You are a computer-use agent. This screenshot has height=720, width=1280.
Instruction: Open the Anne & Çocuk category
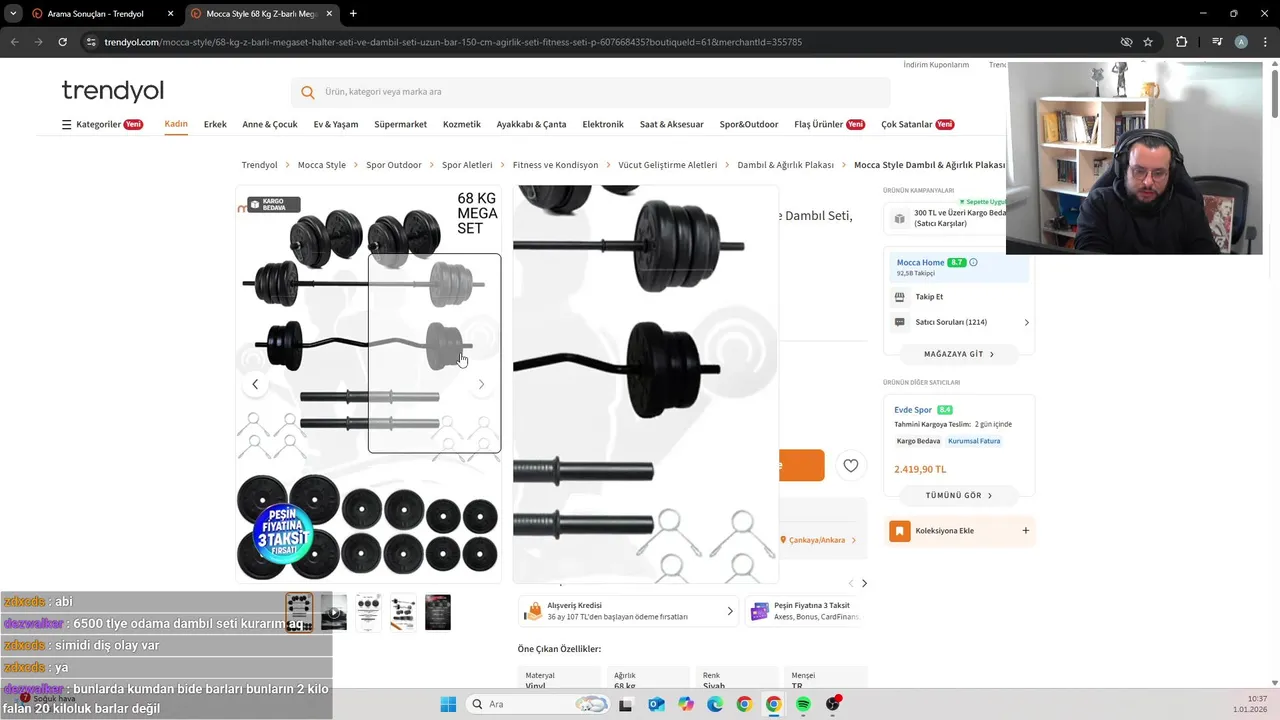pos(270,124)
